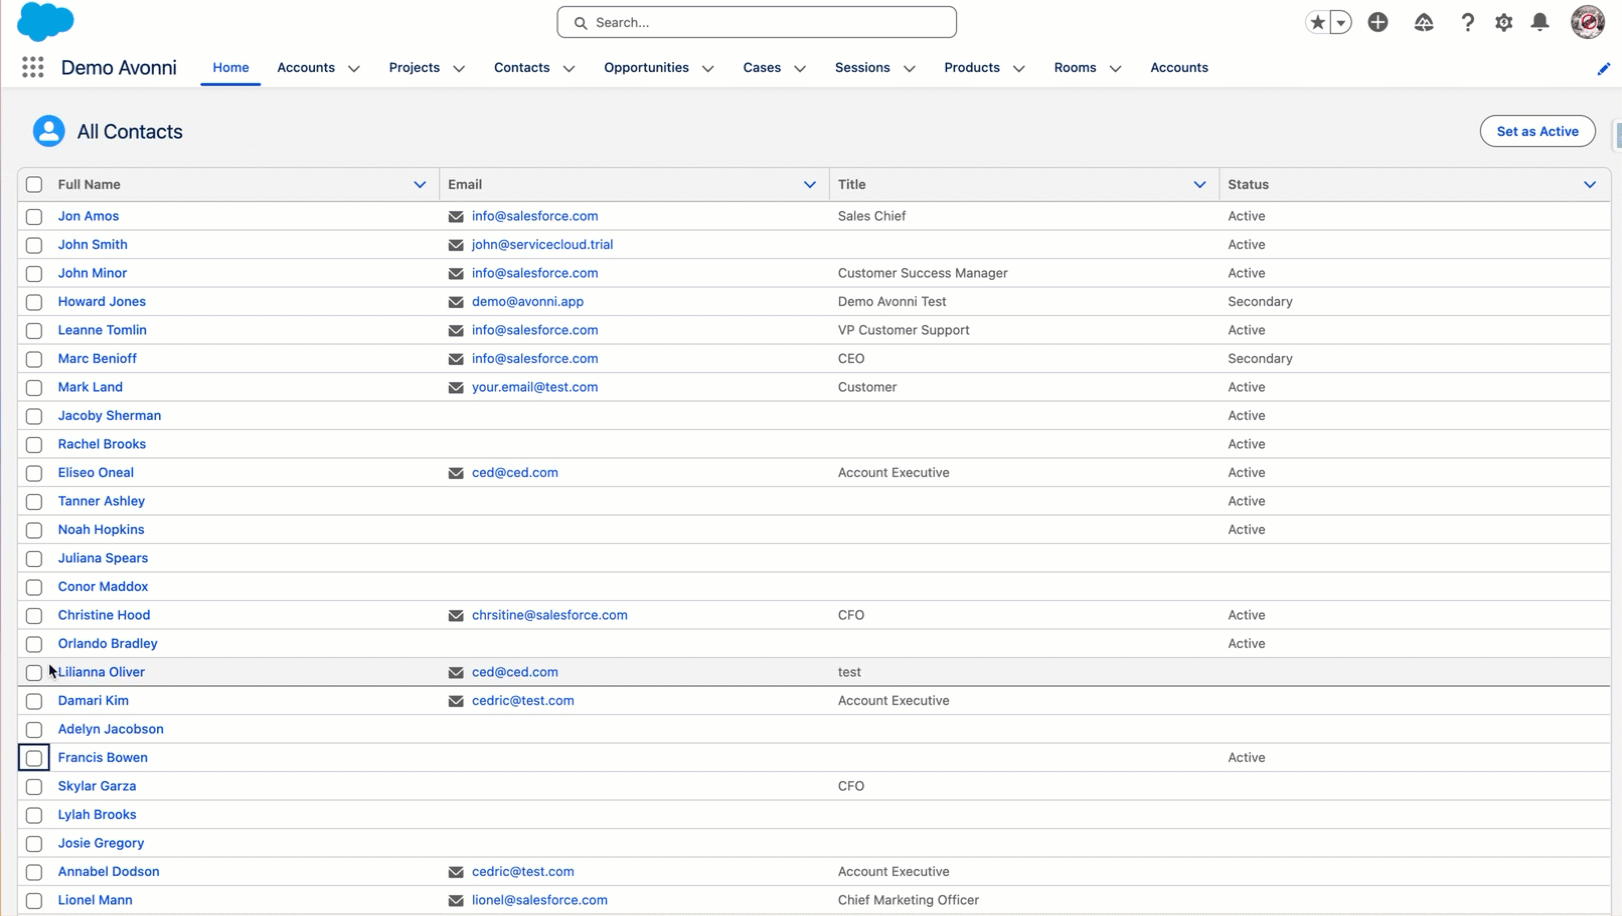Screen dimensions: 1622x916
Task: Open the Setup gear icon
Action: [1504, 22]
